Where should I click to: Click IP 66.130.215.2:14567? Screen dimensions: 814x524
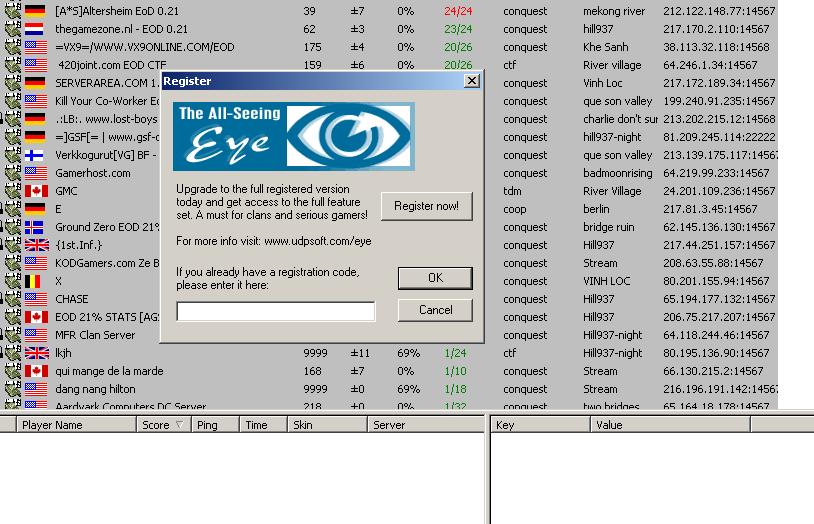click(713, 371)
